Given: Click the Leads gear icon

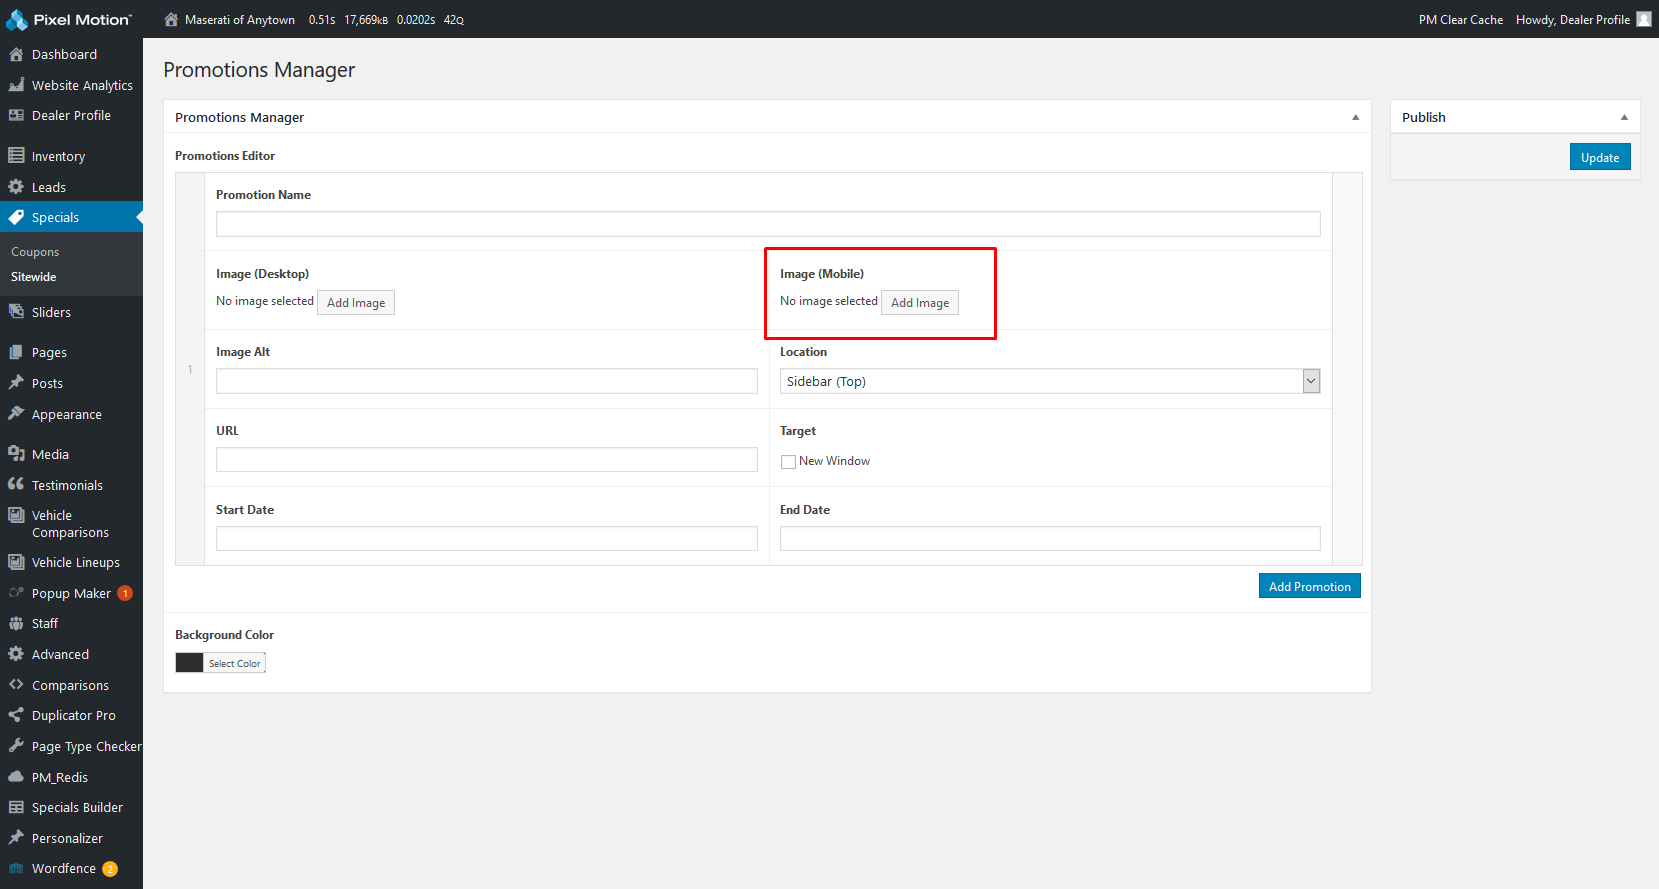Looking at the screenshot, I should pos(16,187).
